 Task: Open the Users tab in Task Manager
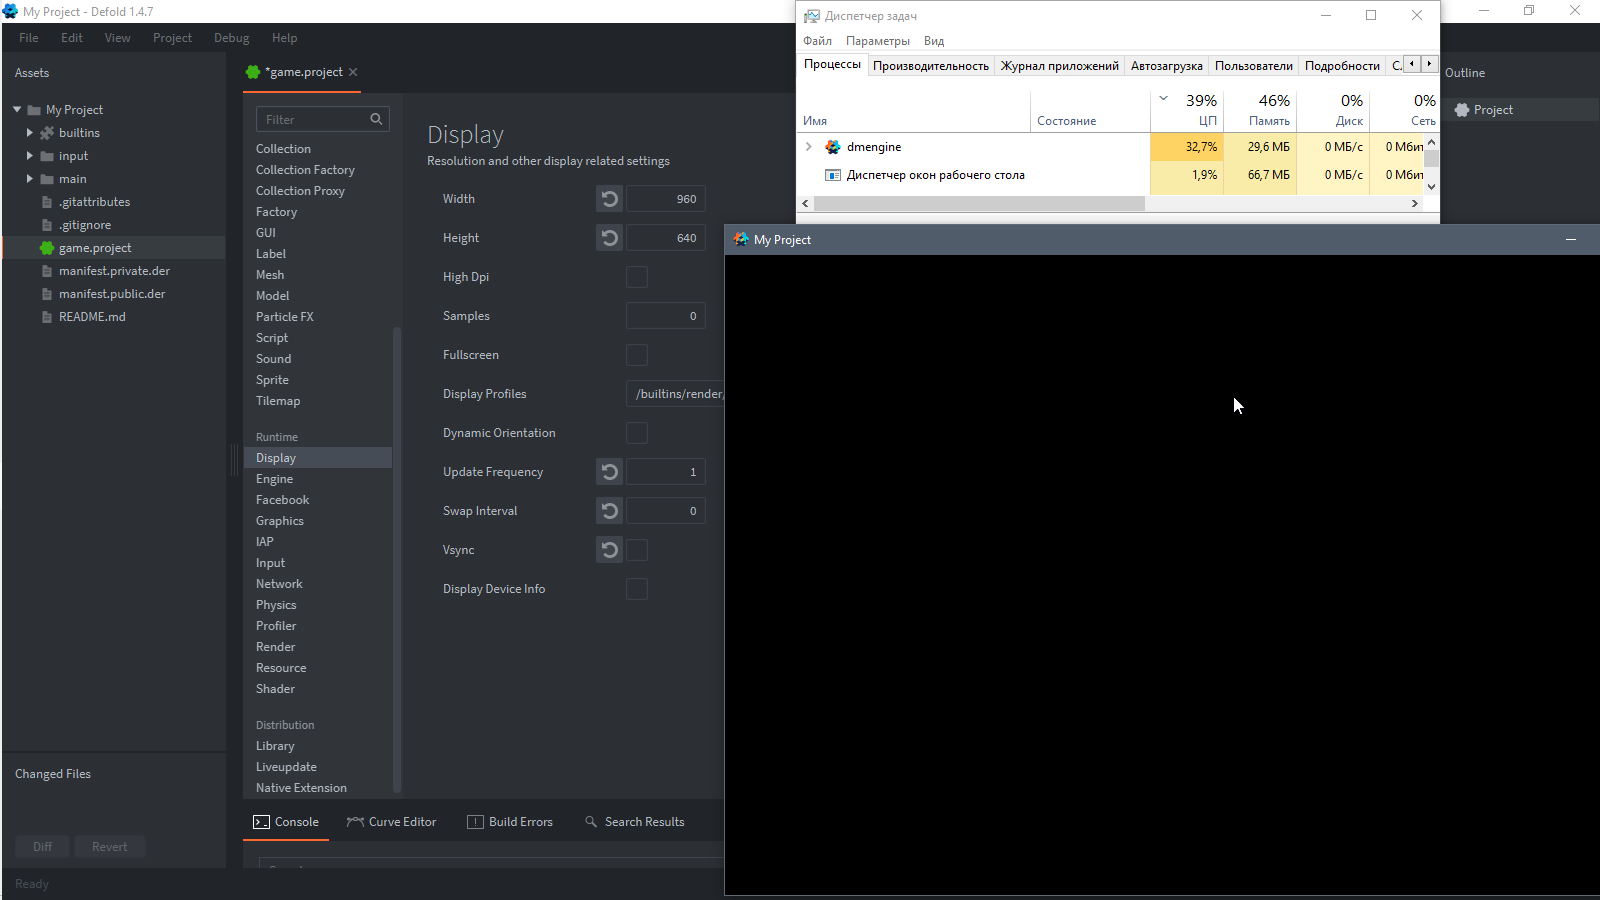(1253, 66)
